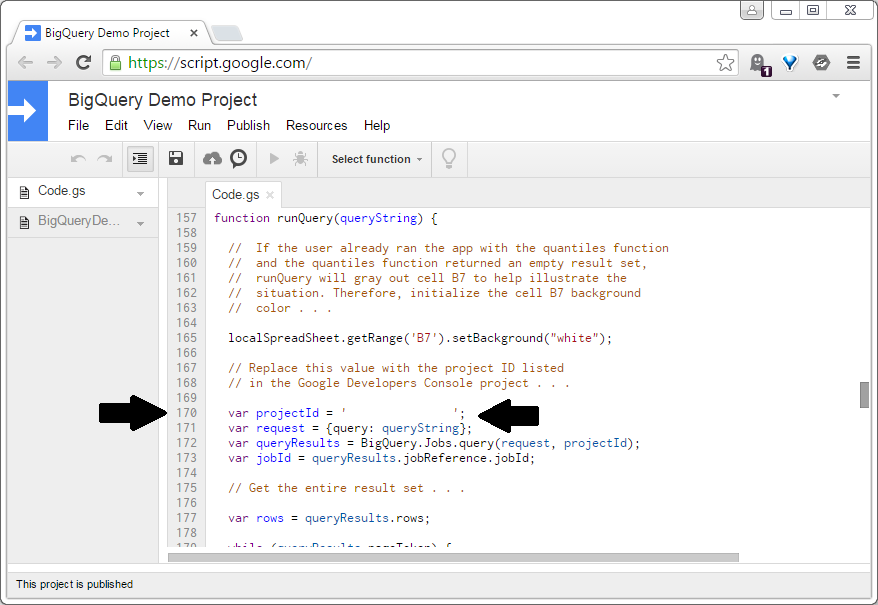Click the Undo arrow in the toolbar
This screenshot has width=878, height=605.
[78, 159]
